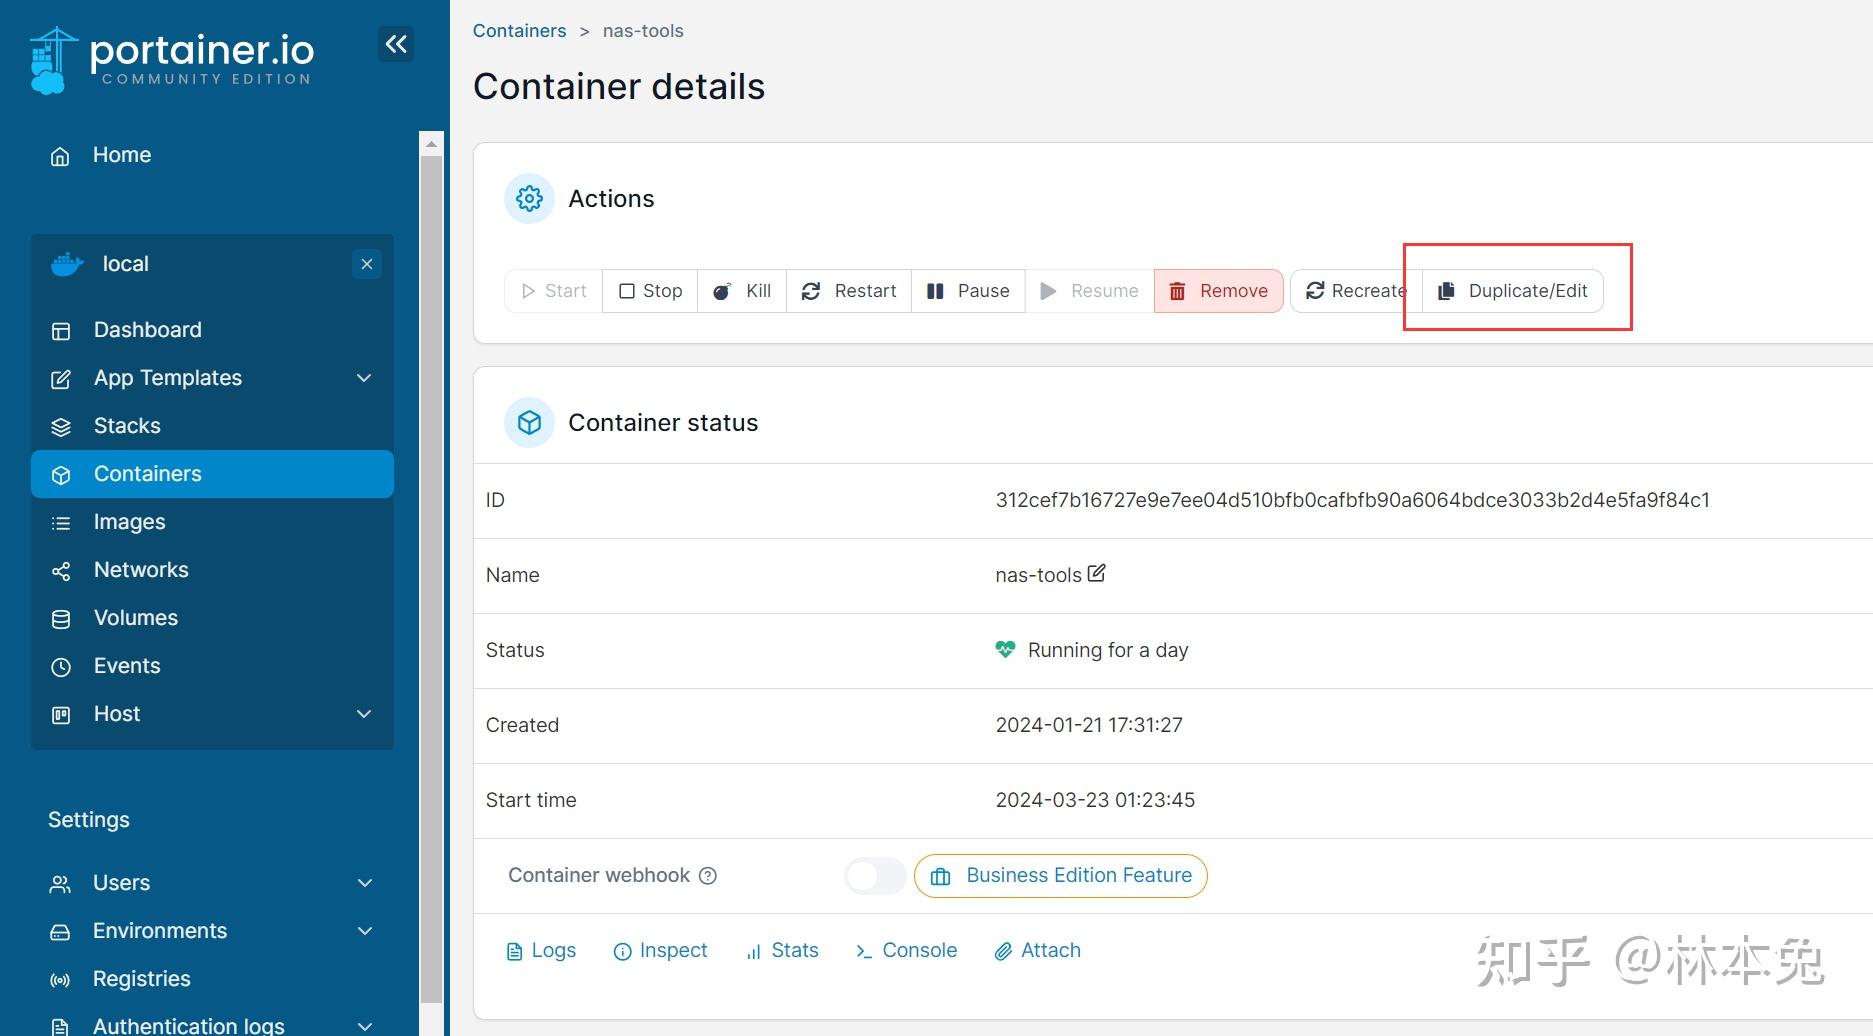Close the local environment selection
1873x1036 pixels.
coord(366,263)
